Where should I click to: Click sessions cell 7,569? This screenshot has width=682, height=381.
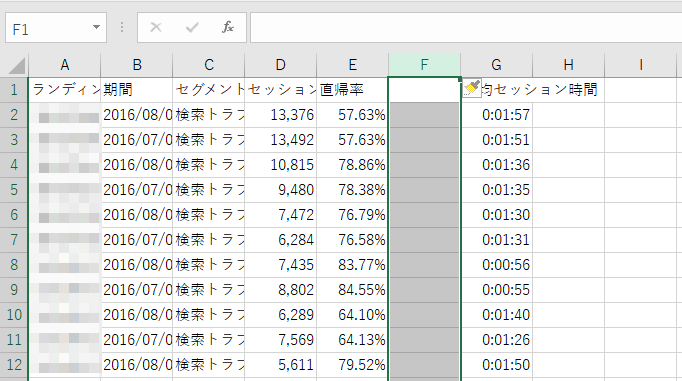pos(281,340)
